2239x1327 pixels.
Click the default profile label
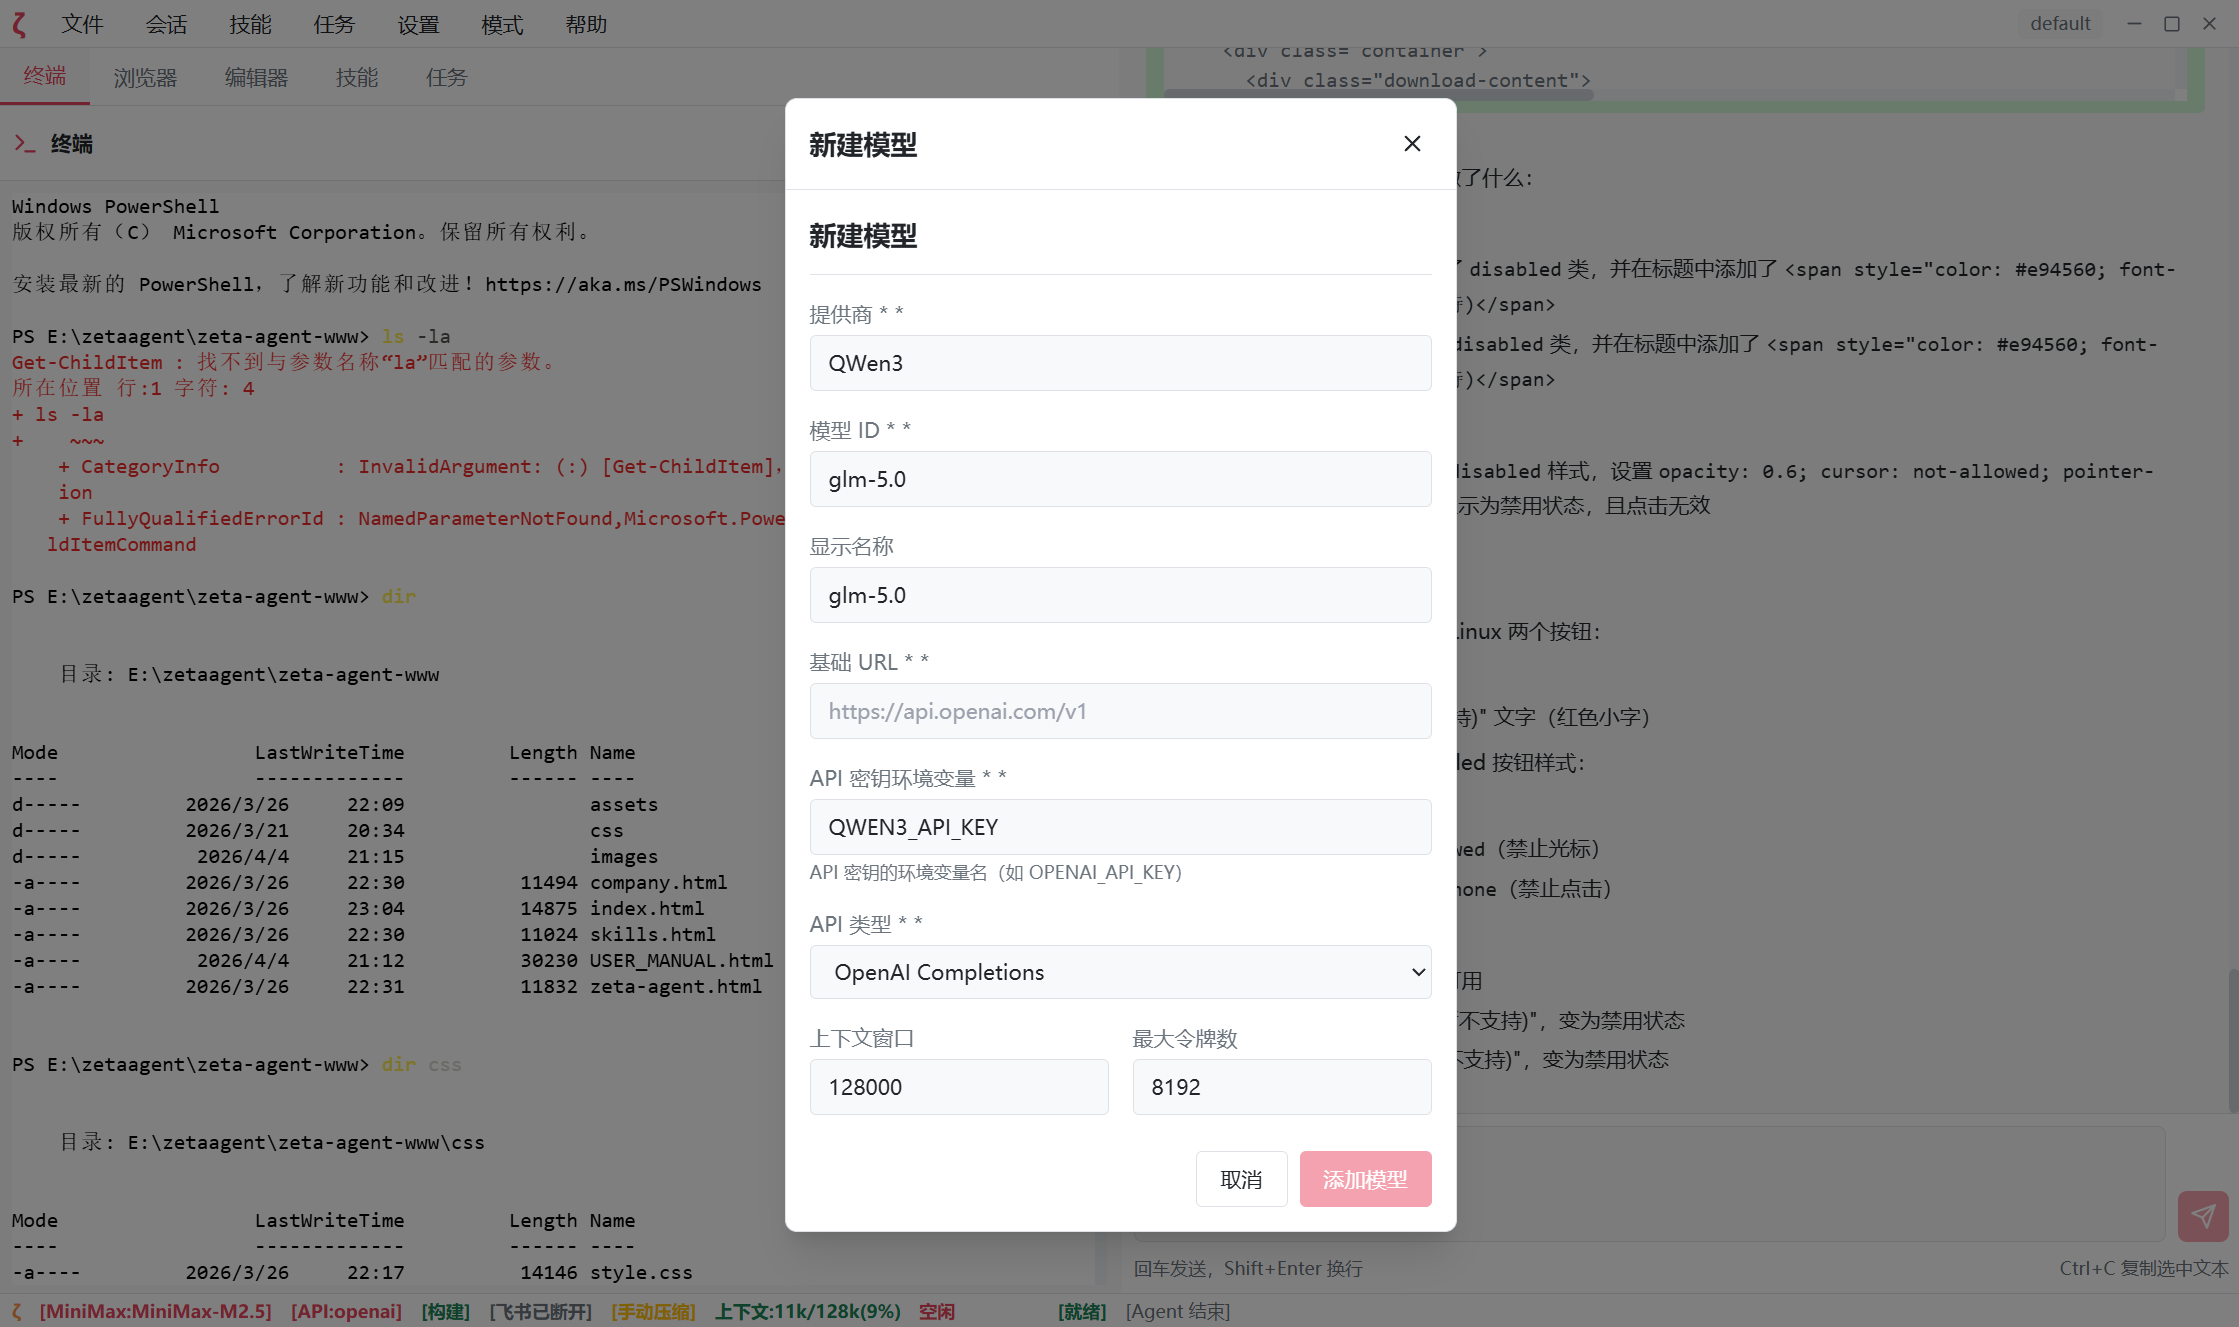pyautogui.click(x=2059, y=24)
